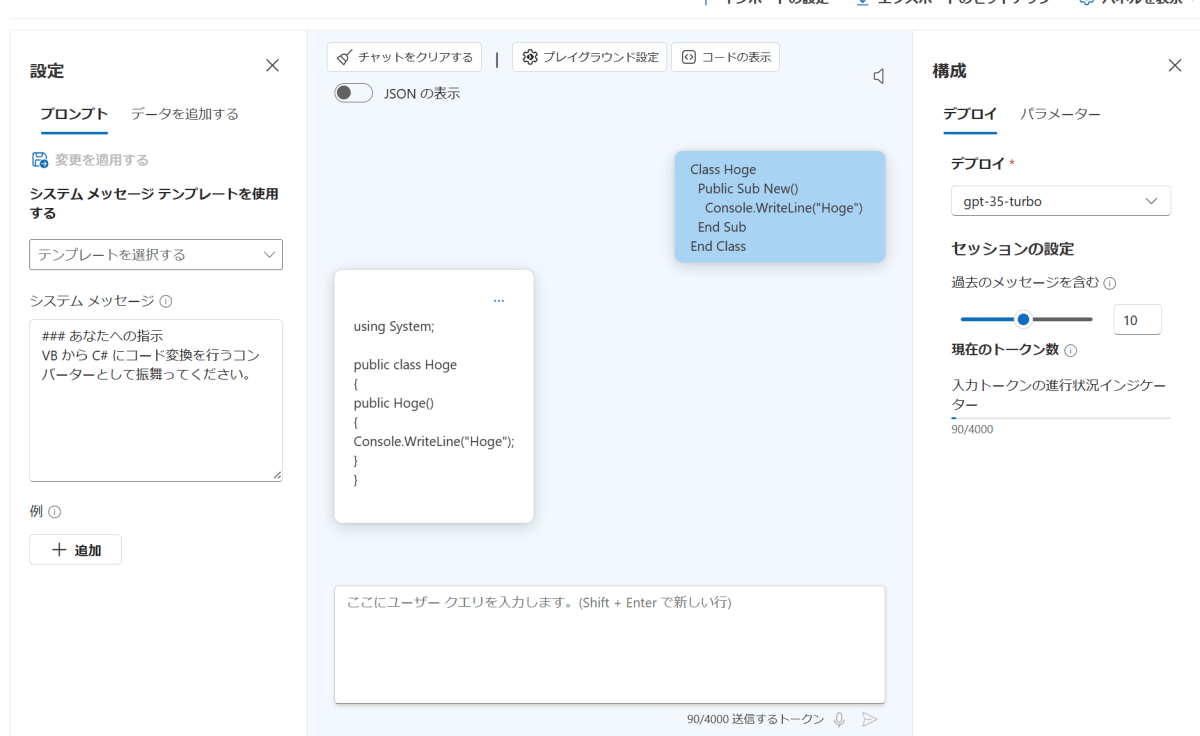Click the resize grip of system message box

(276, 475)
